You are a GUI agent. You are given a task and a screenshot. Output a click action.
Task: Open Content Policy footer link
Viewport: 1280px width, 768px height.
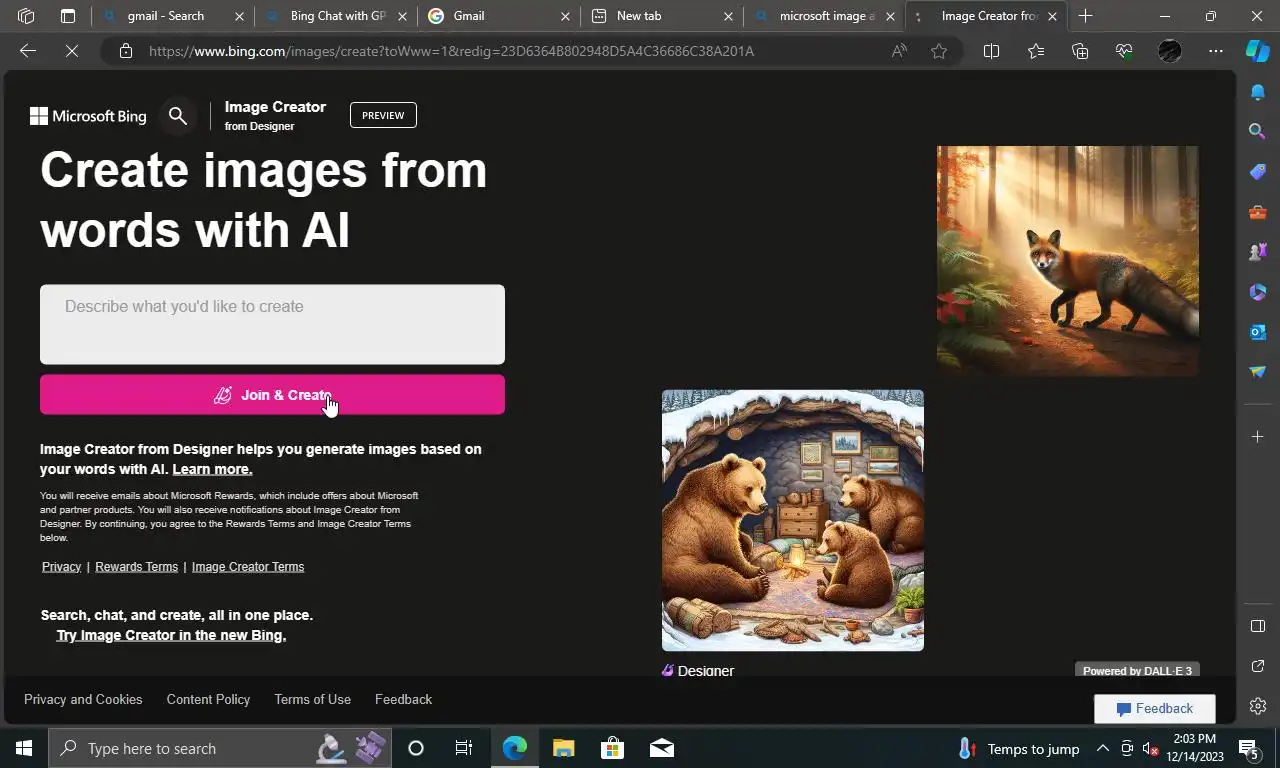pos(208,699)
